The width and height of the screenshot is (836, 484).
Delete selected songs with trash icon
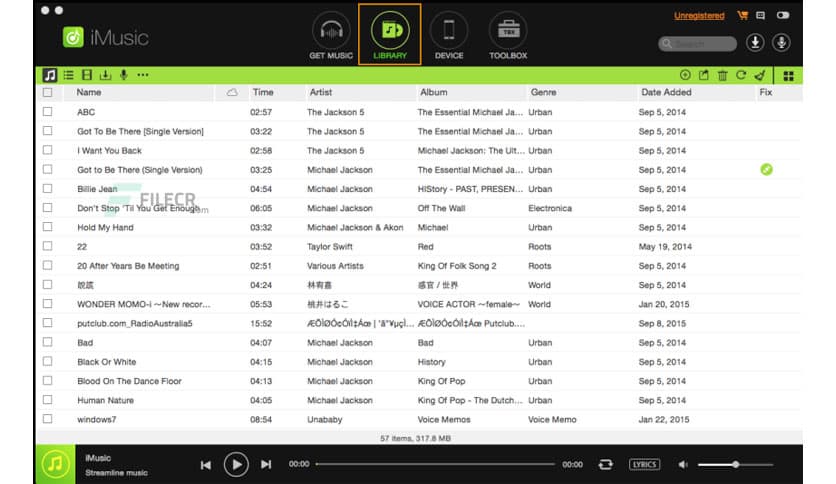[722, 75]
